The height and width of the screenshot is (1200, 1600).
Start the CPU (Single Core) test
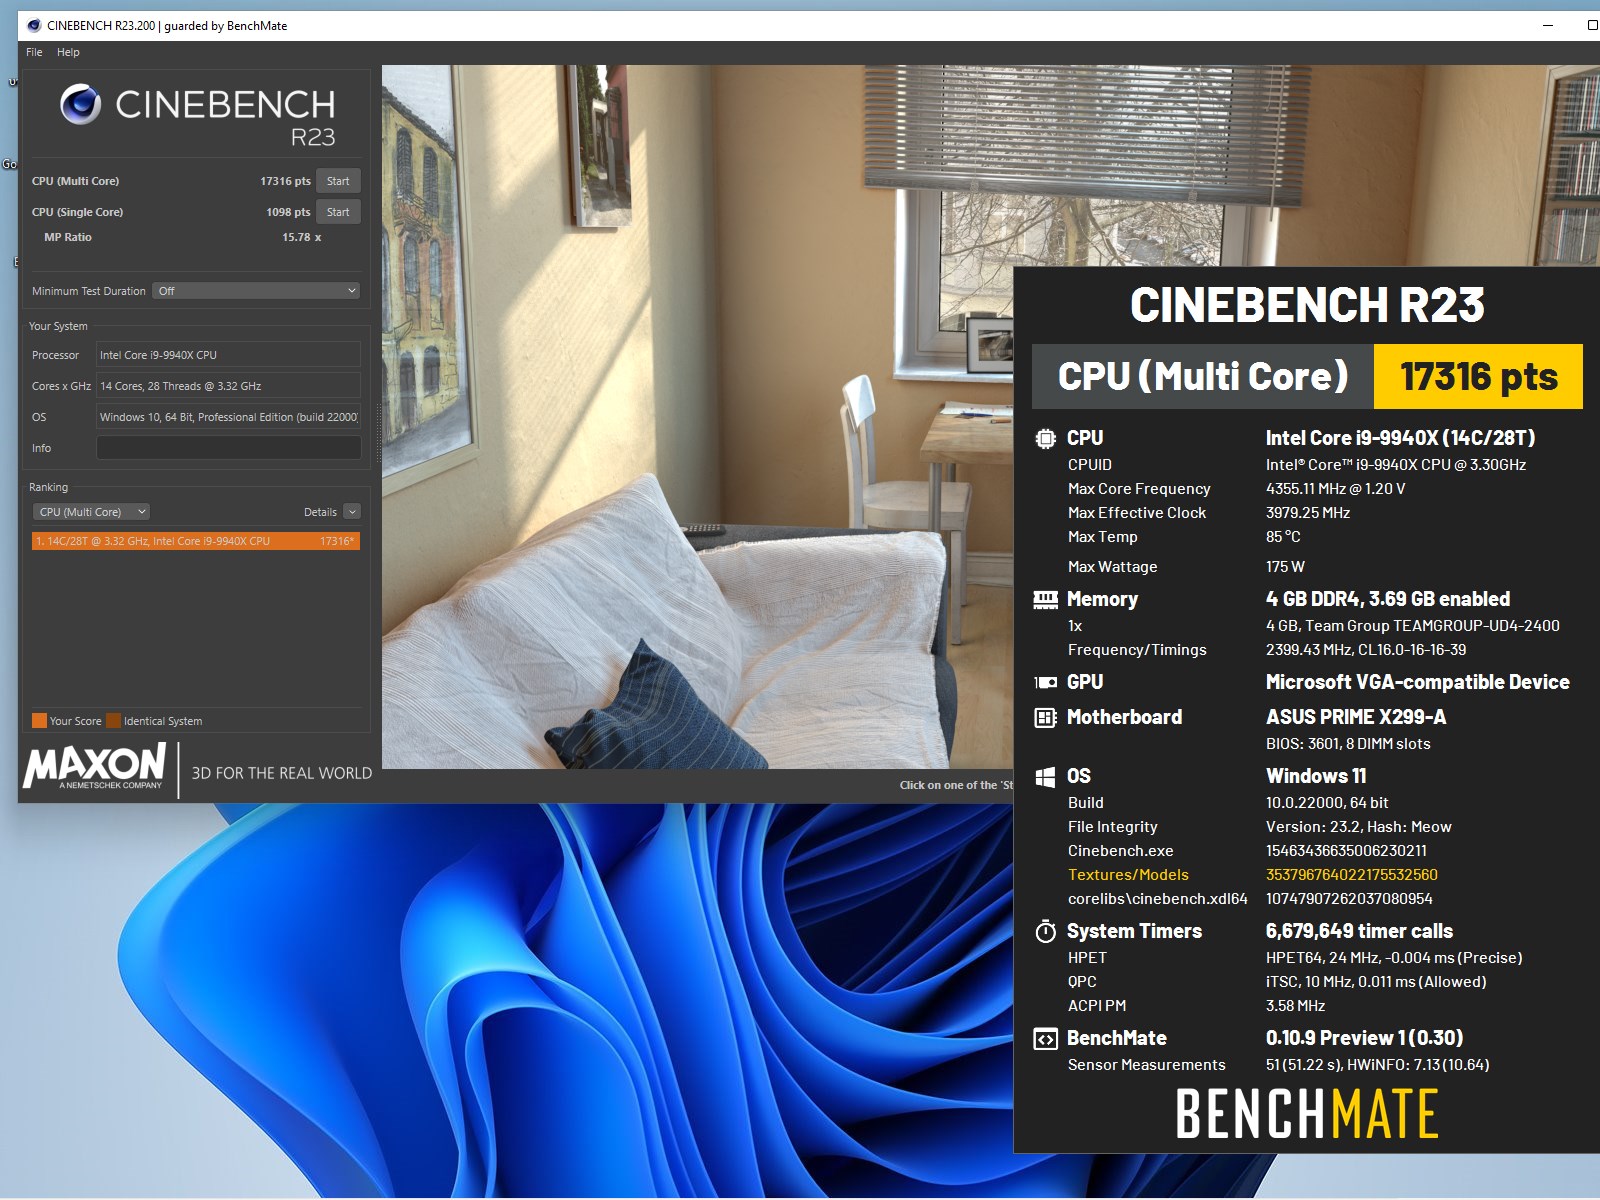coord(338,212)
